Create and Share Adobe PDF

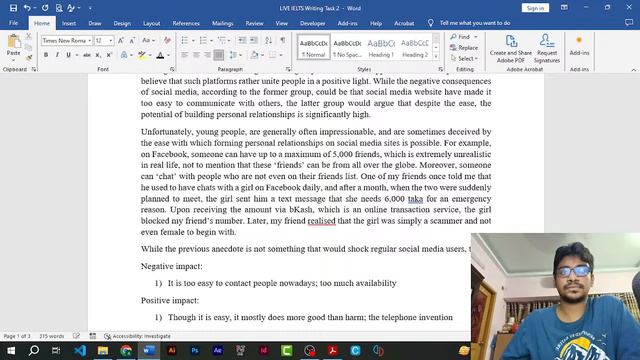tap(511, 49)
